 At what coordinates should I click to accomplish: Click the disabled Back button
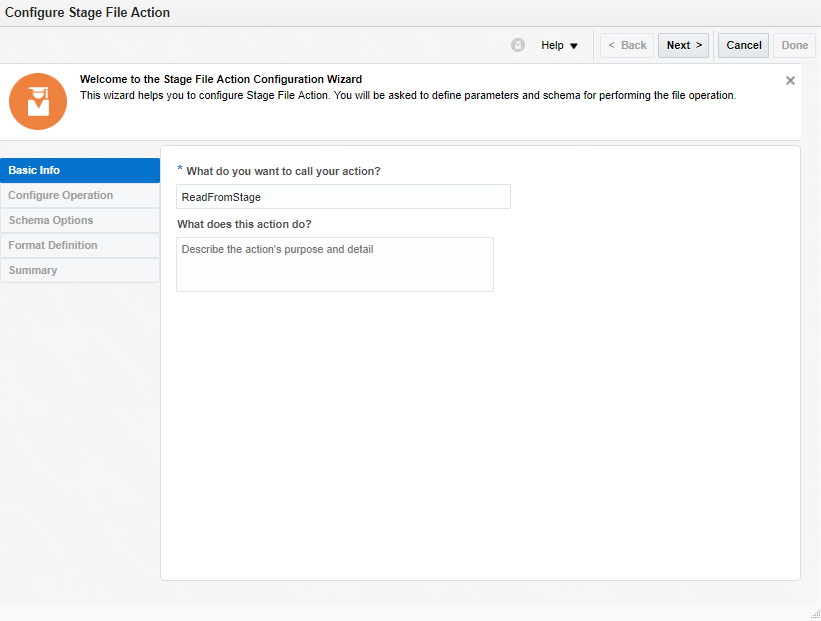627,45
